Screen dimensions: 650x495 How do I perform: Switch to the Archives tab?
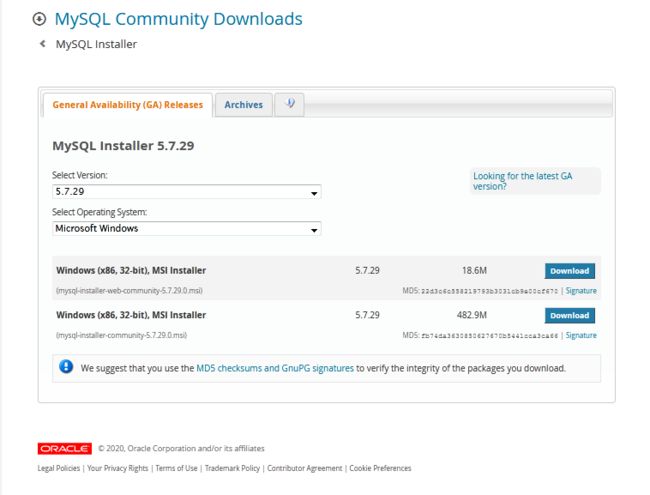coord(244,105)
